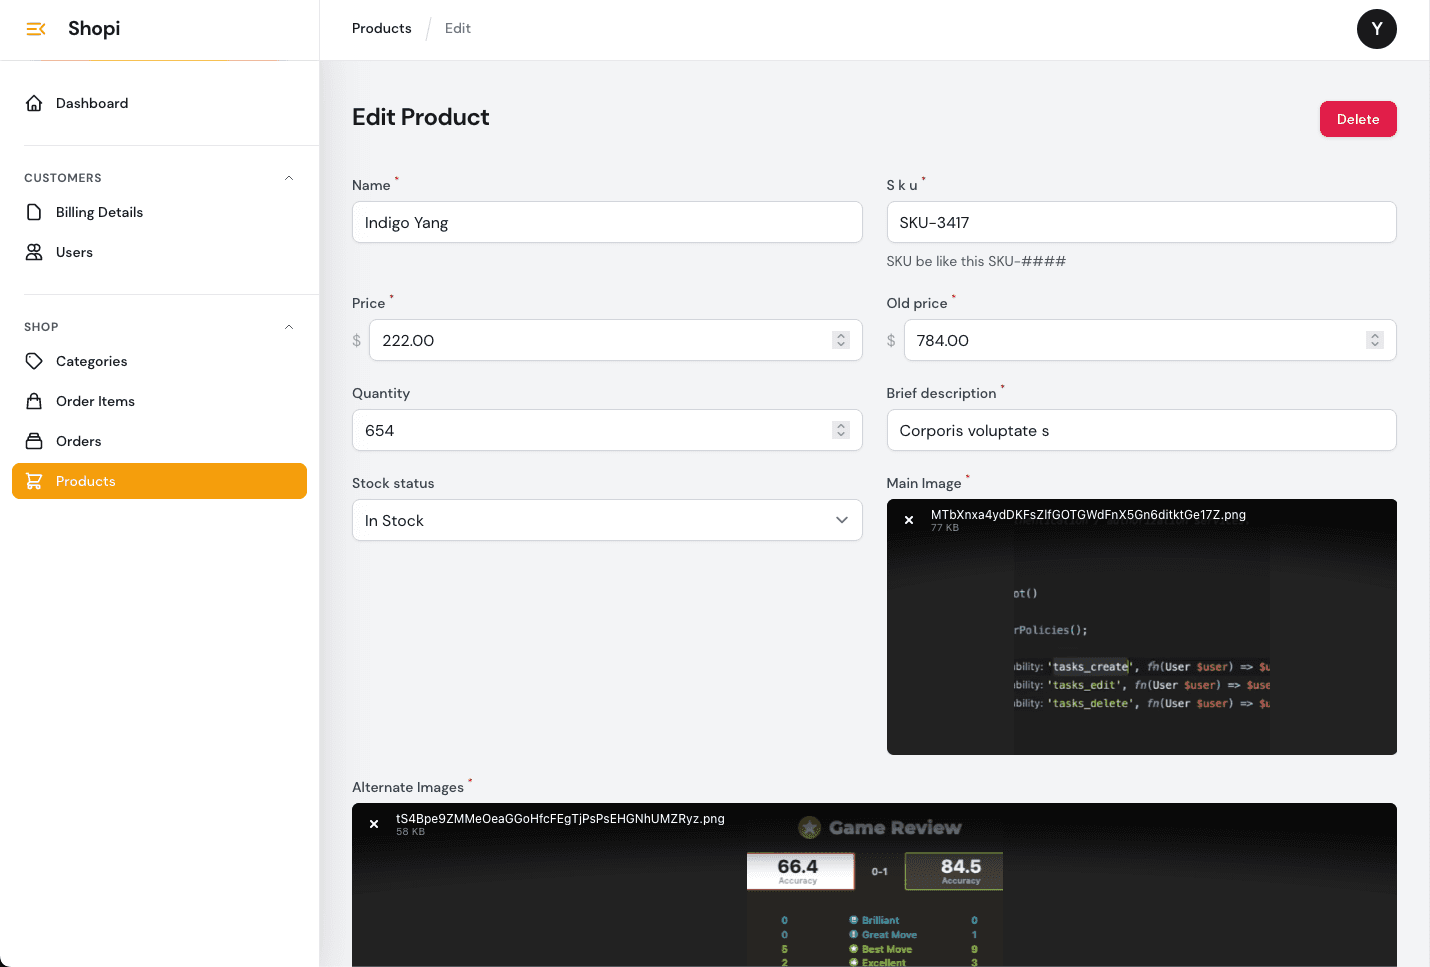
Task: Click the red Delete button
Action: (x=1358, y=119)
